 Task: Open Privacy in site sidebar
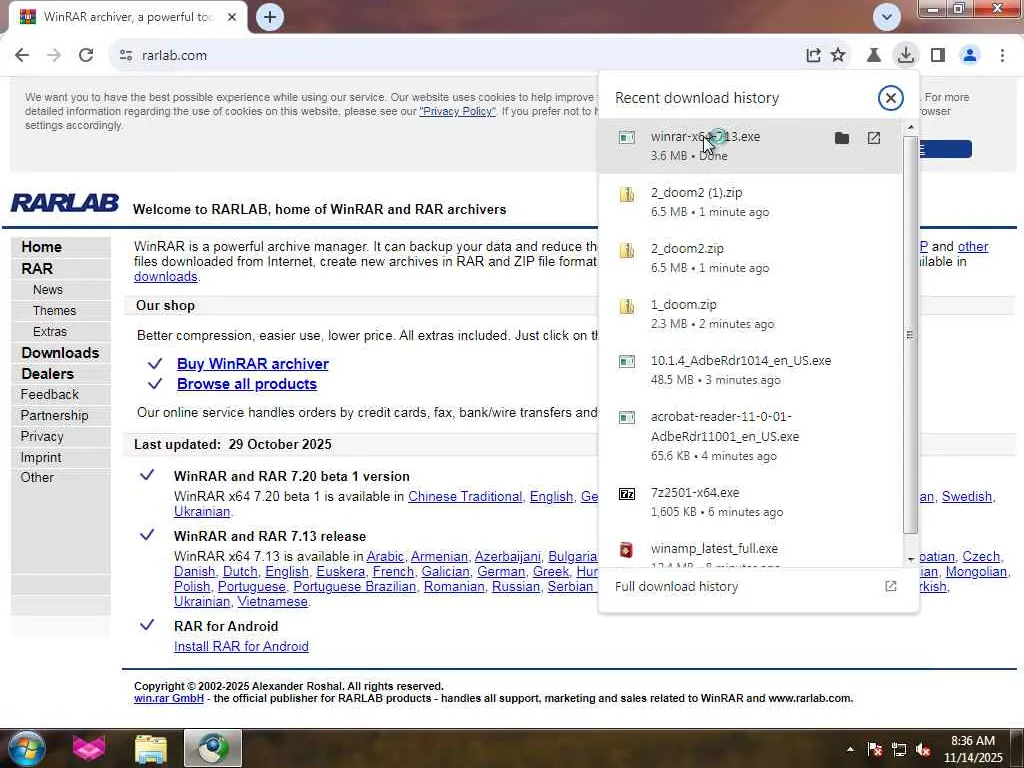click(42, 436)
